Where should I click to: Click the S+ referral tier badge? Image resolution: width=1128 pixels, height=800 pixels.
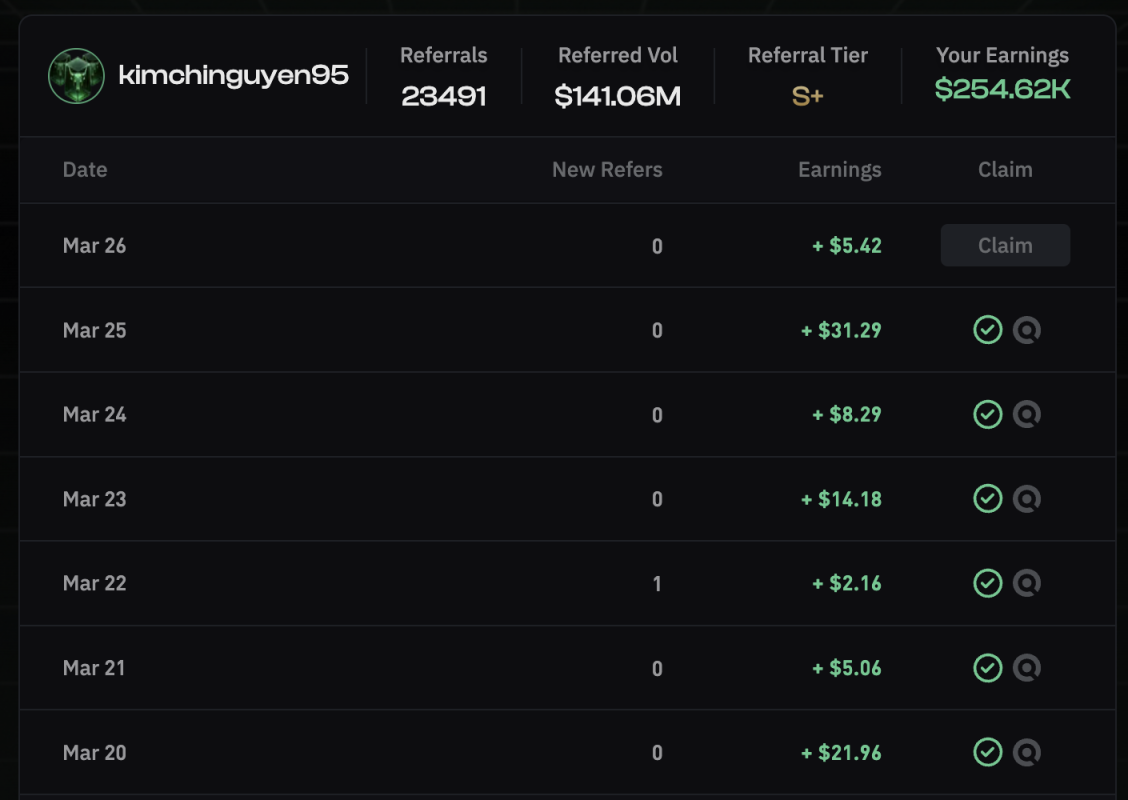807,96
